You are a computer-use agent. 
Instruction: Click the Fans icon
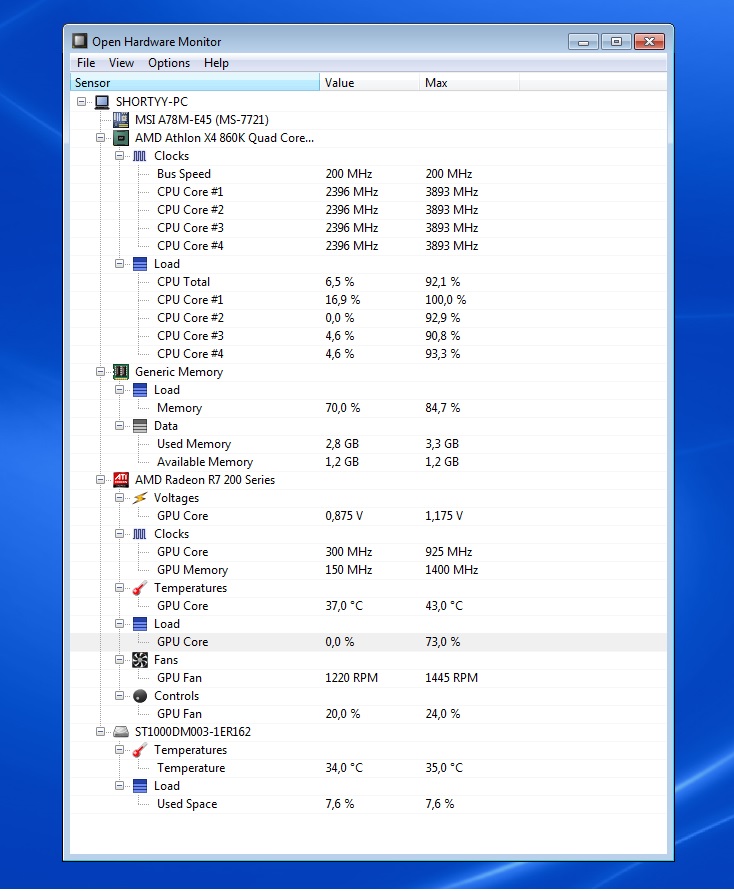pos(140,660)
